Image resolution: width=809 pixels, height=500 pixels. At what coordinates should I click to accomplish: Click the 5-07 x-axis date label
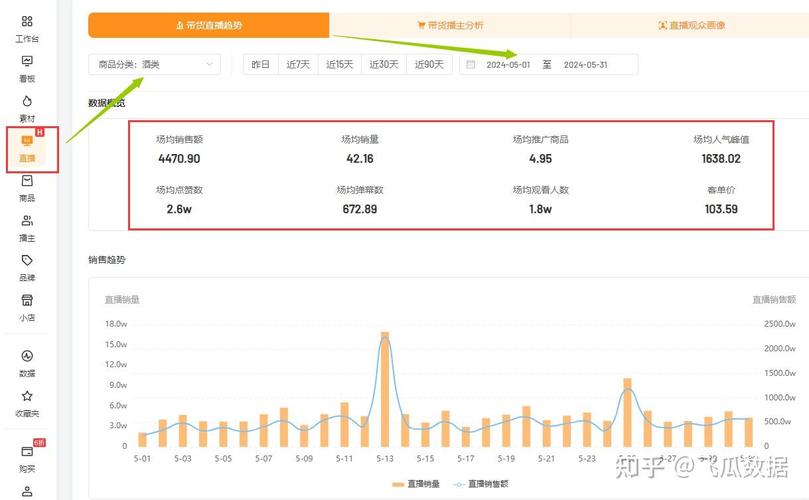(264, 458)
